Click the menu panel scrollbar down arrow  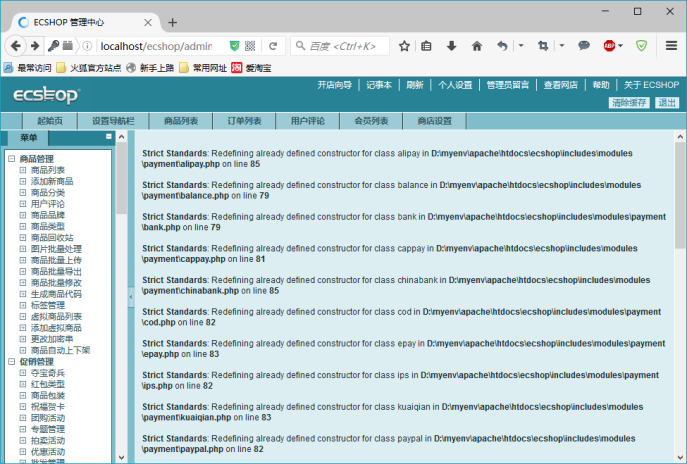(122, 457)
